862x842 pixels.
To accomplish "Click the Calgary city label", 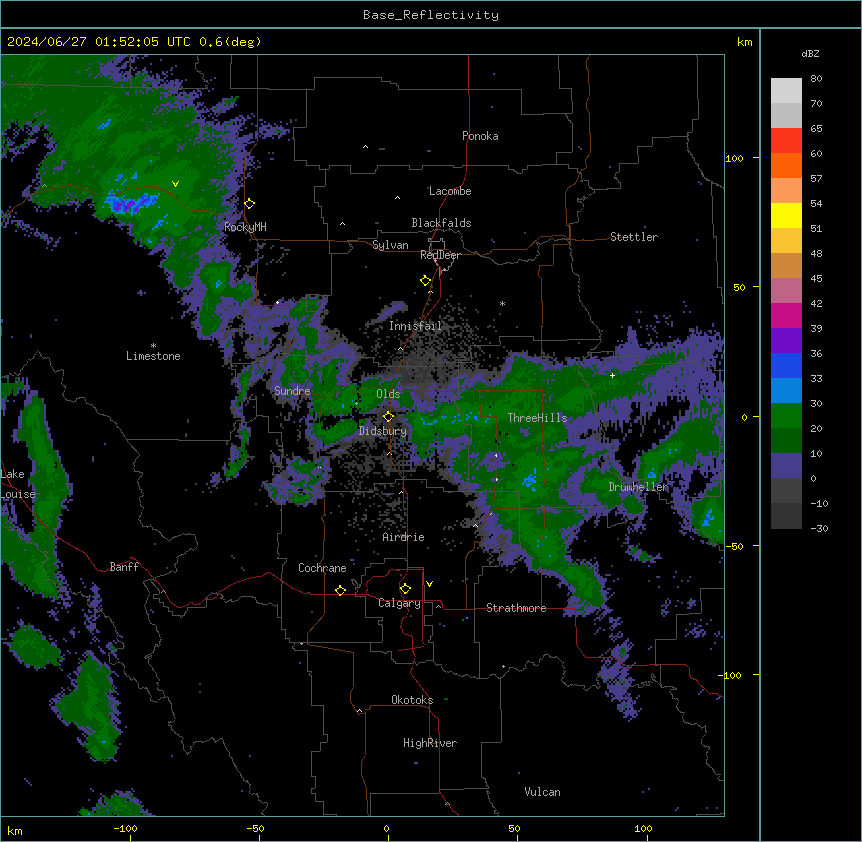I will (399, 603).
